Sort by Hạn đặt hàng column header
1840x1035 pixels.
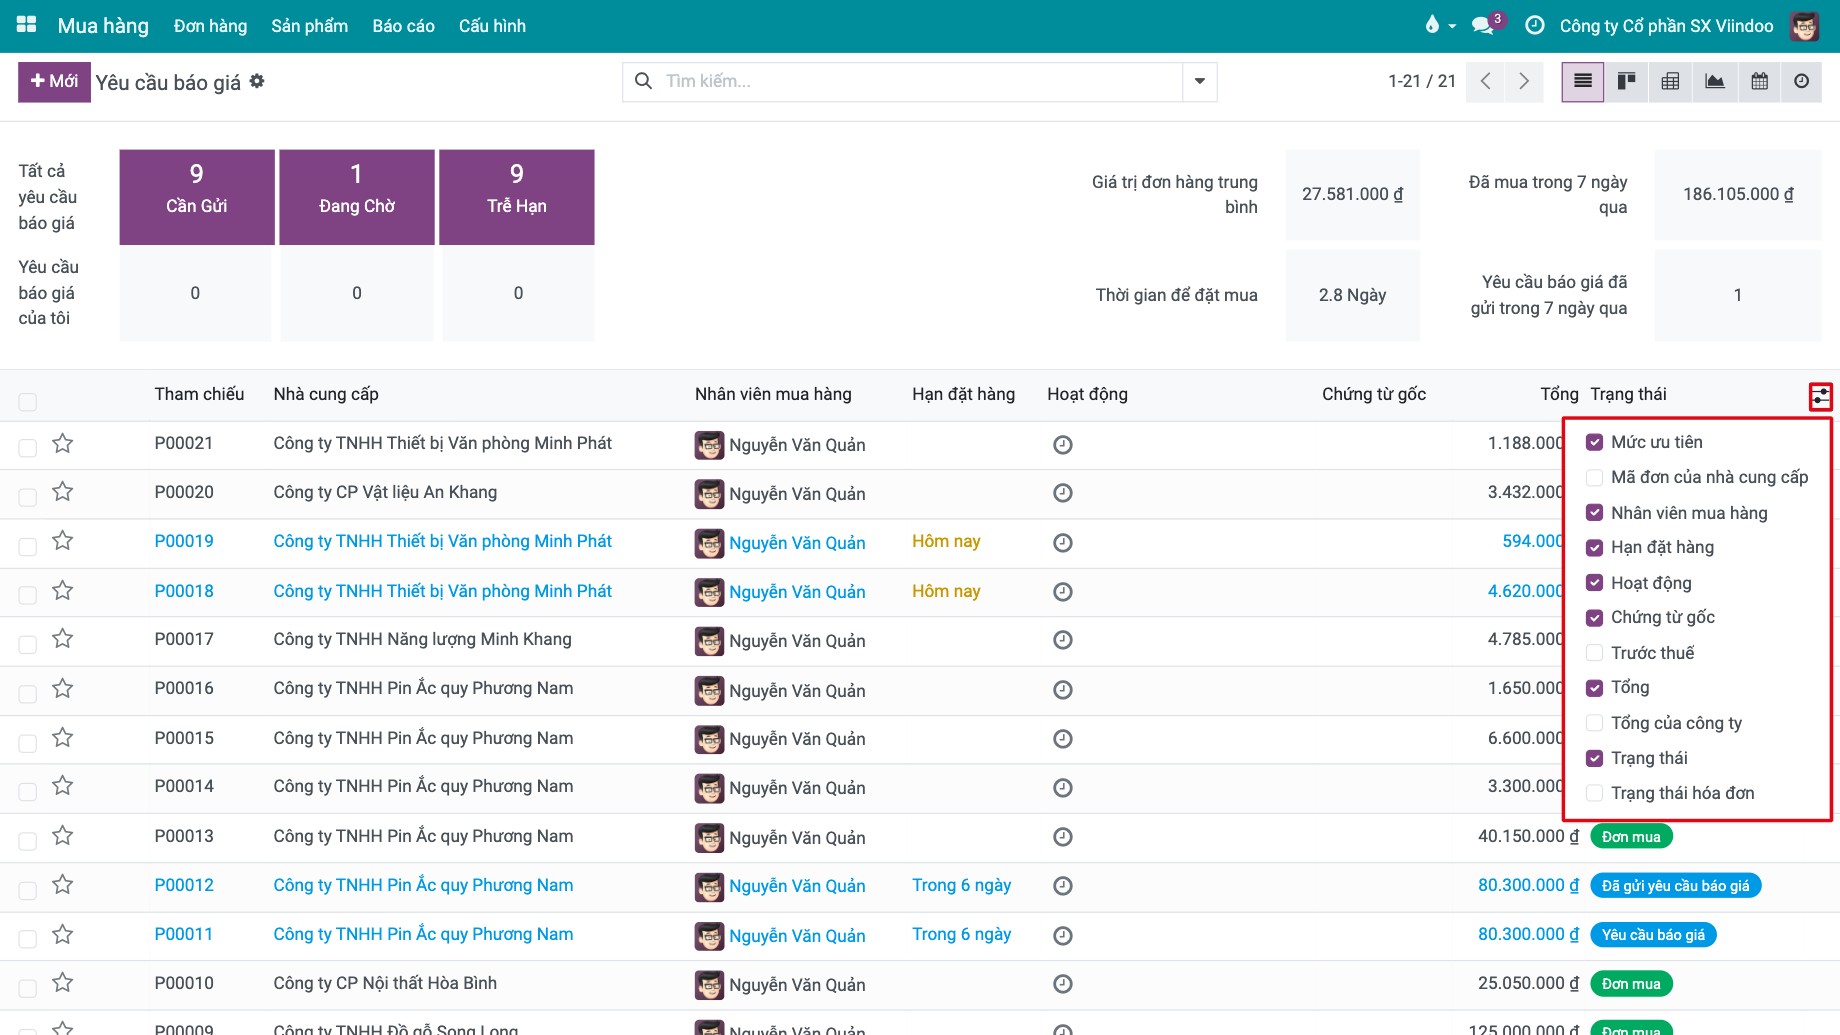coord(963,394)
